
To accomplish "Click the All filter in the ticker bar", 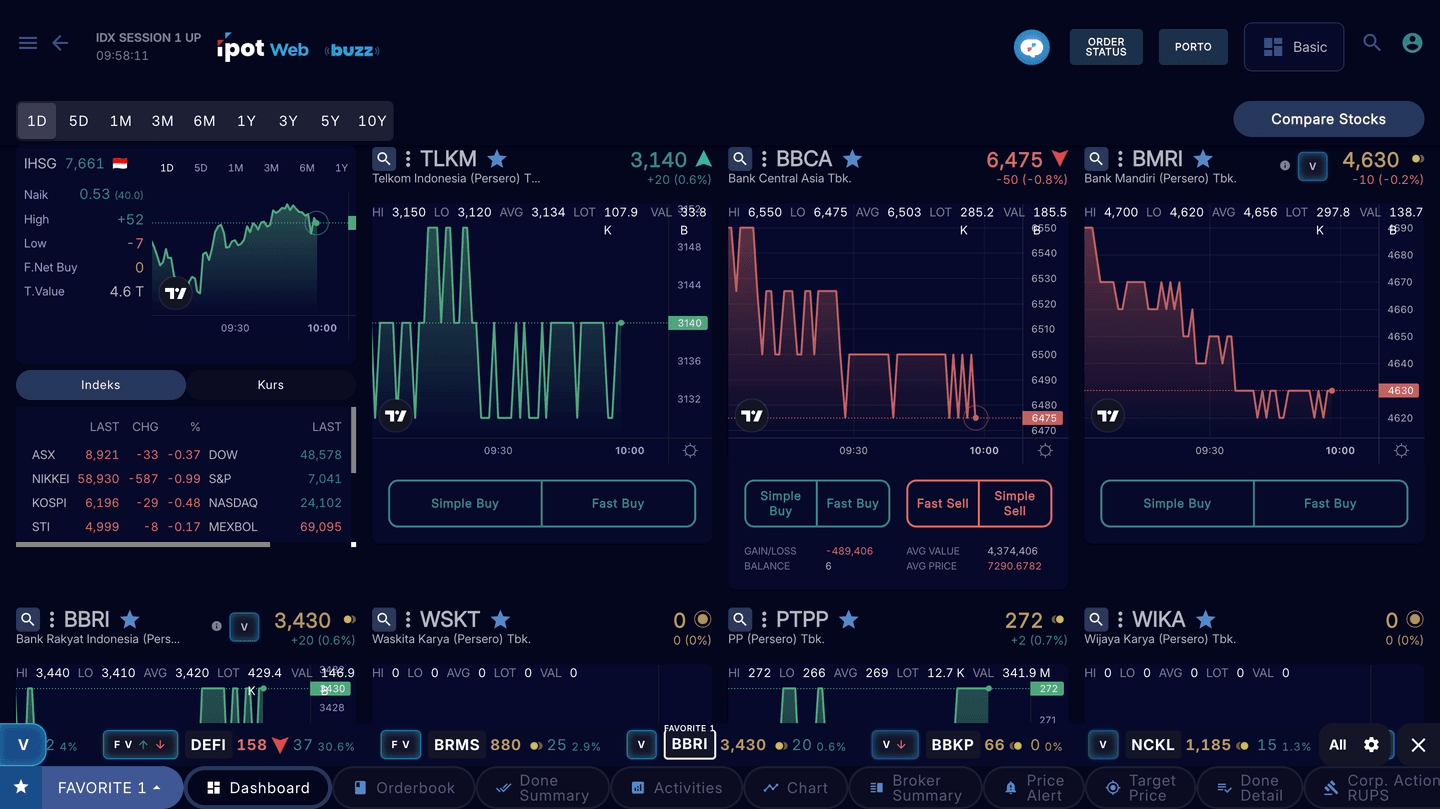I will 1338,745.
